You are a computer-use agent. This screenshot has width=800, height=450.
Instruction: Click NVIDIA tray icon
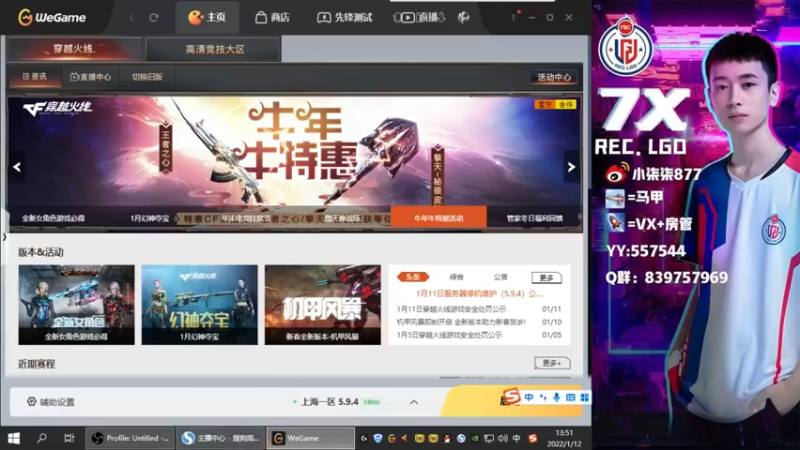(x=474, y=438)
